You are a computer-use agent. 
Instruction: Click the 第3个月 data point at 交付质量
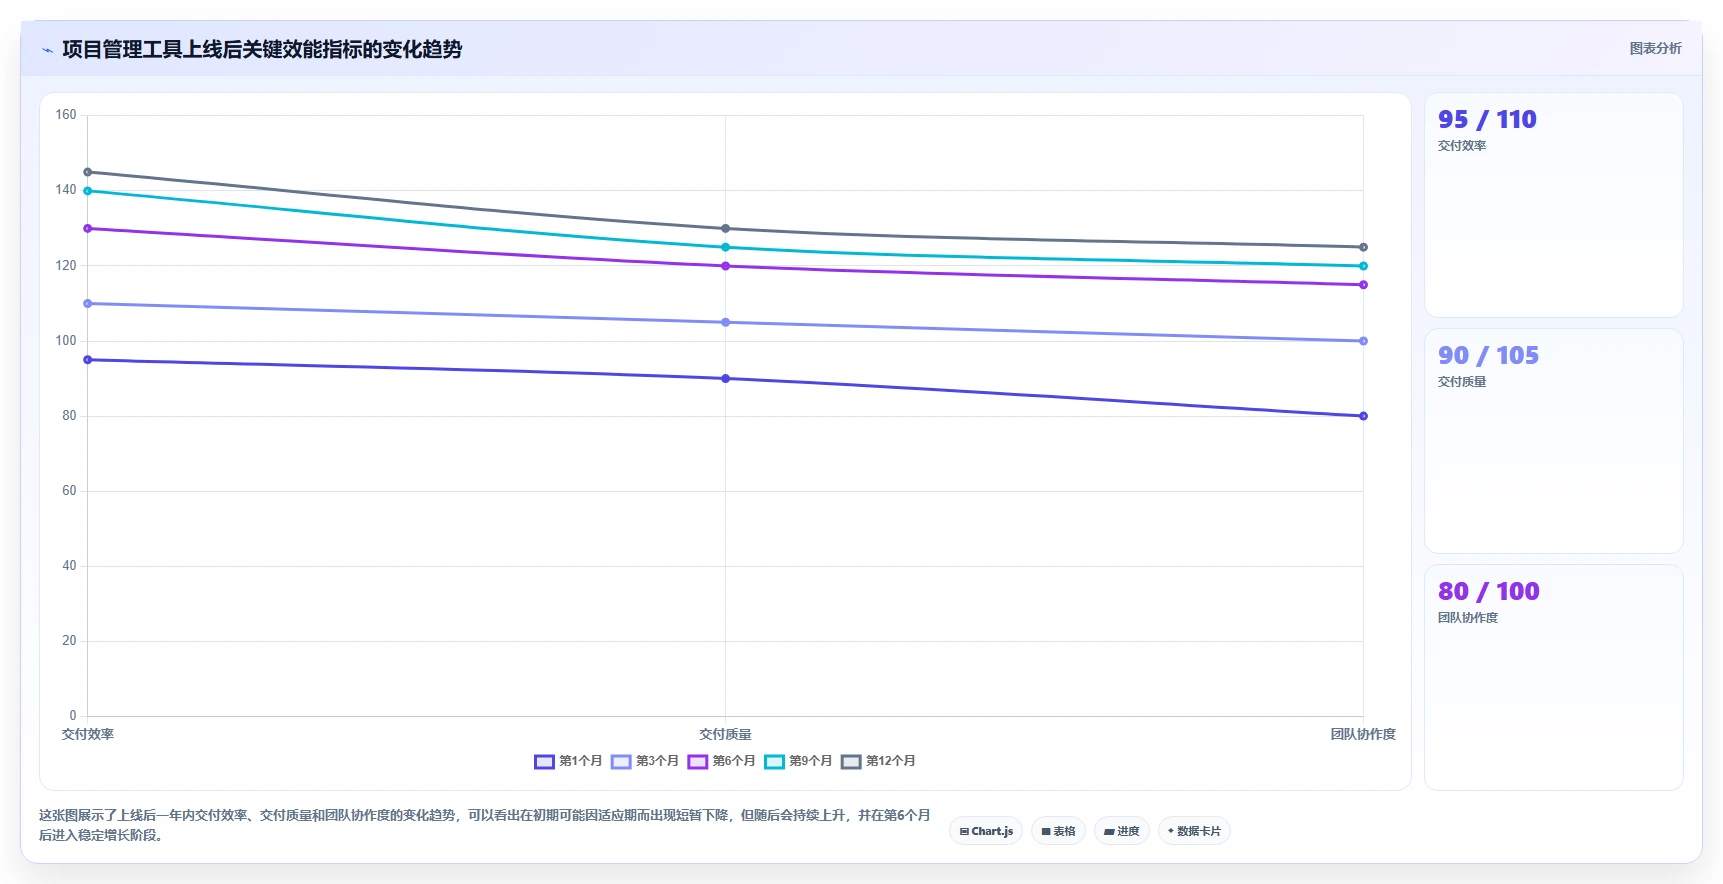coord(725,322)
